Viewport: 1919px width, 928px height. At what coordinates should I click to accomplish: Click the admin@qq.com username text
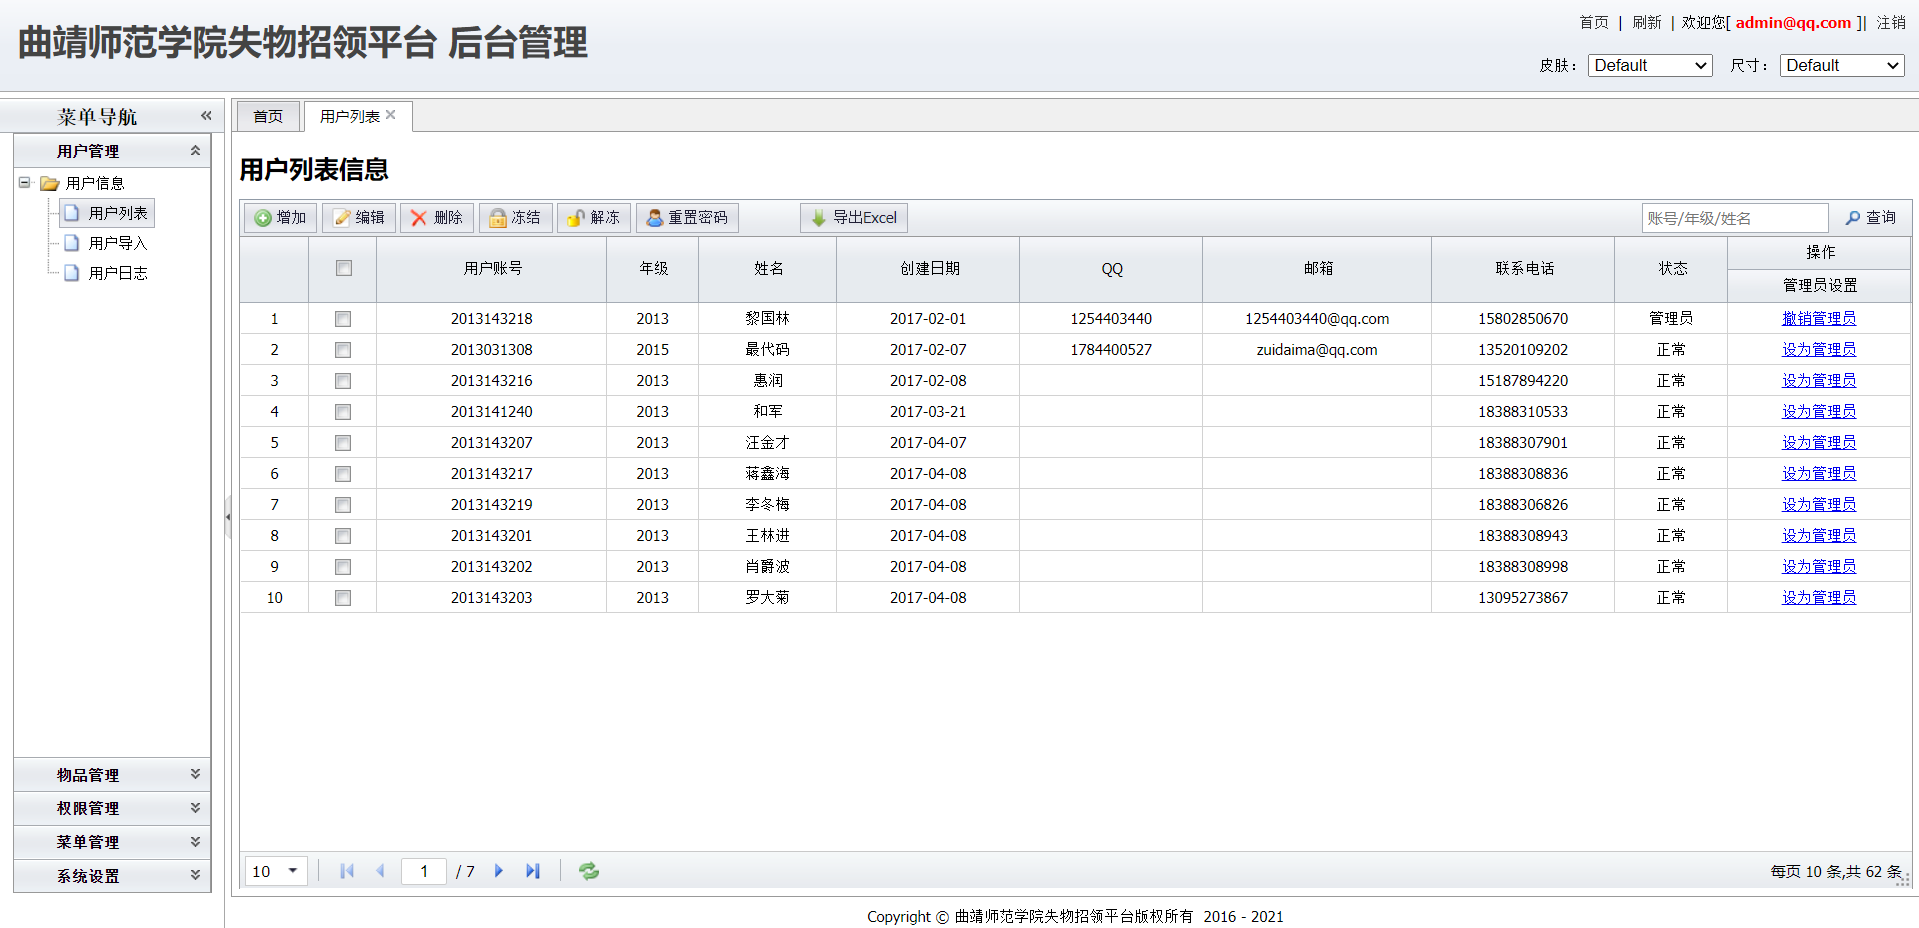1793,22
